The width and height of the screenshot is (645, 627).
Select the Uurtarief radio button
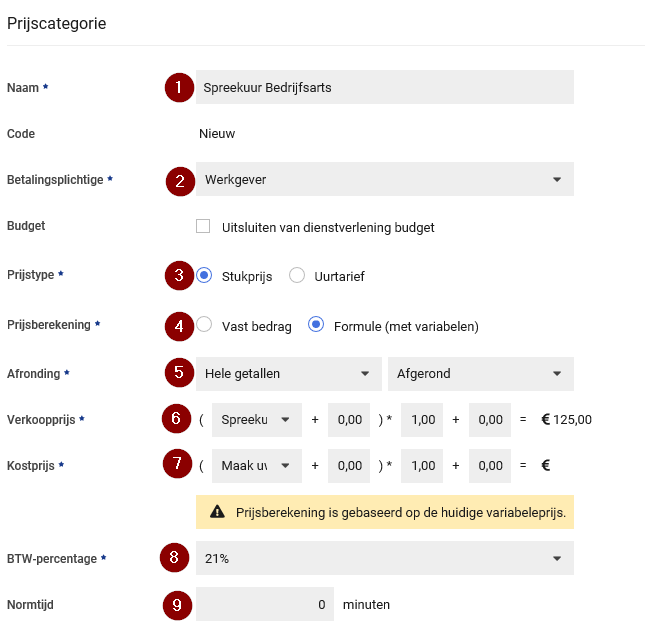(297, 275)
